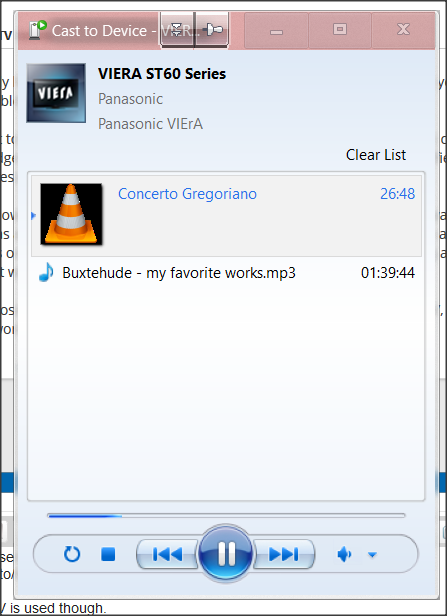Pause the current playback

tap(225, 553)
